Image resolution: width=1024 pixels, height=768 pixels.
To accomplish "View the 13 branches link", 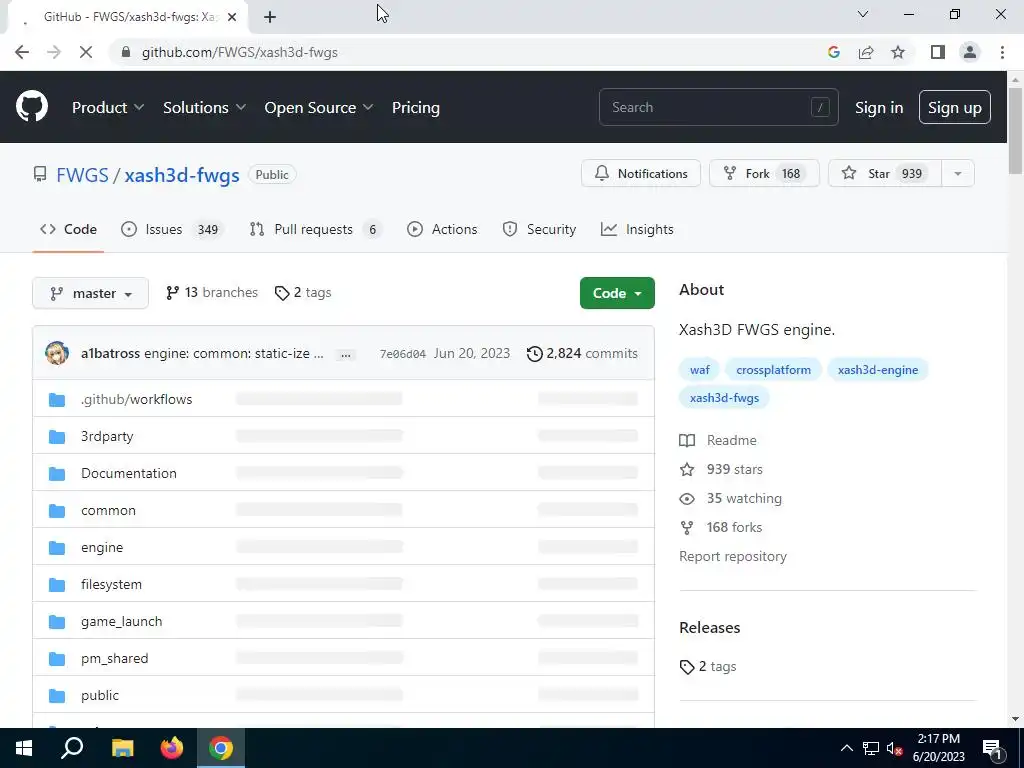I will tap(212, 293).
